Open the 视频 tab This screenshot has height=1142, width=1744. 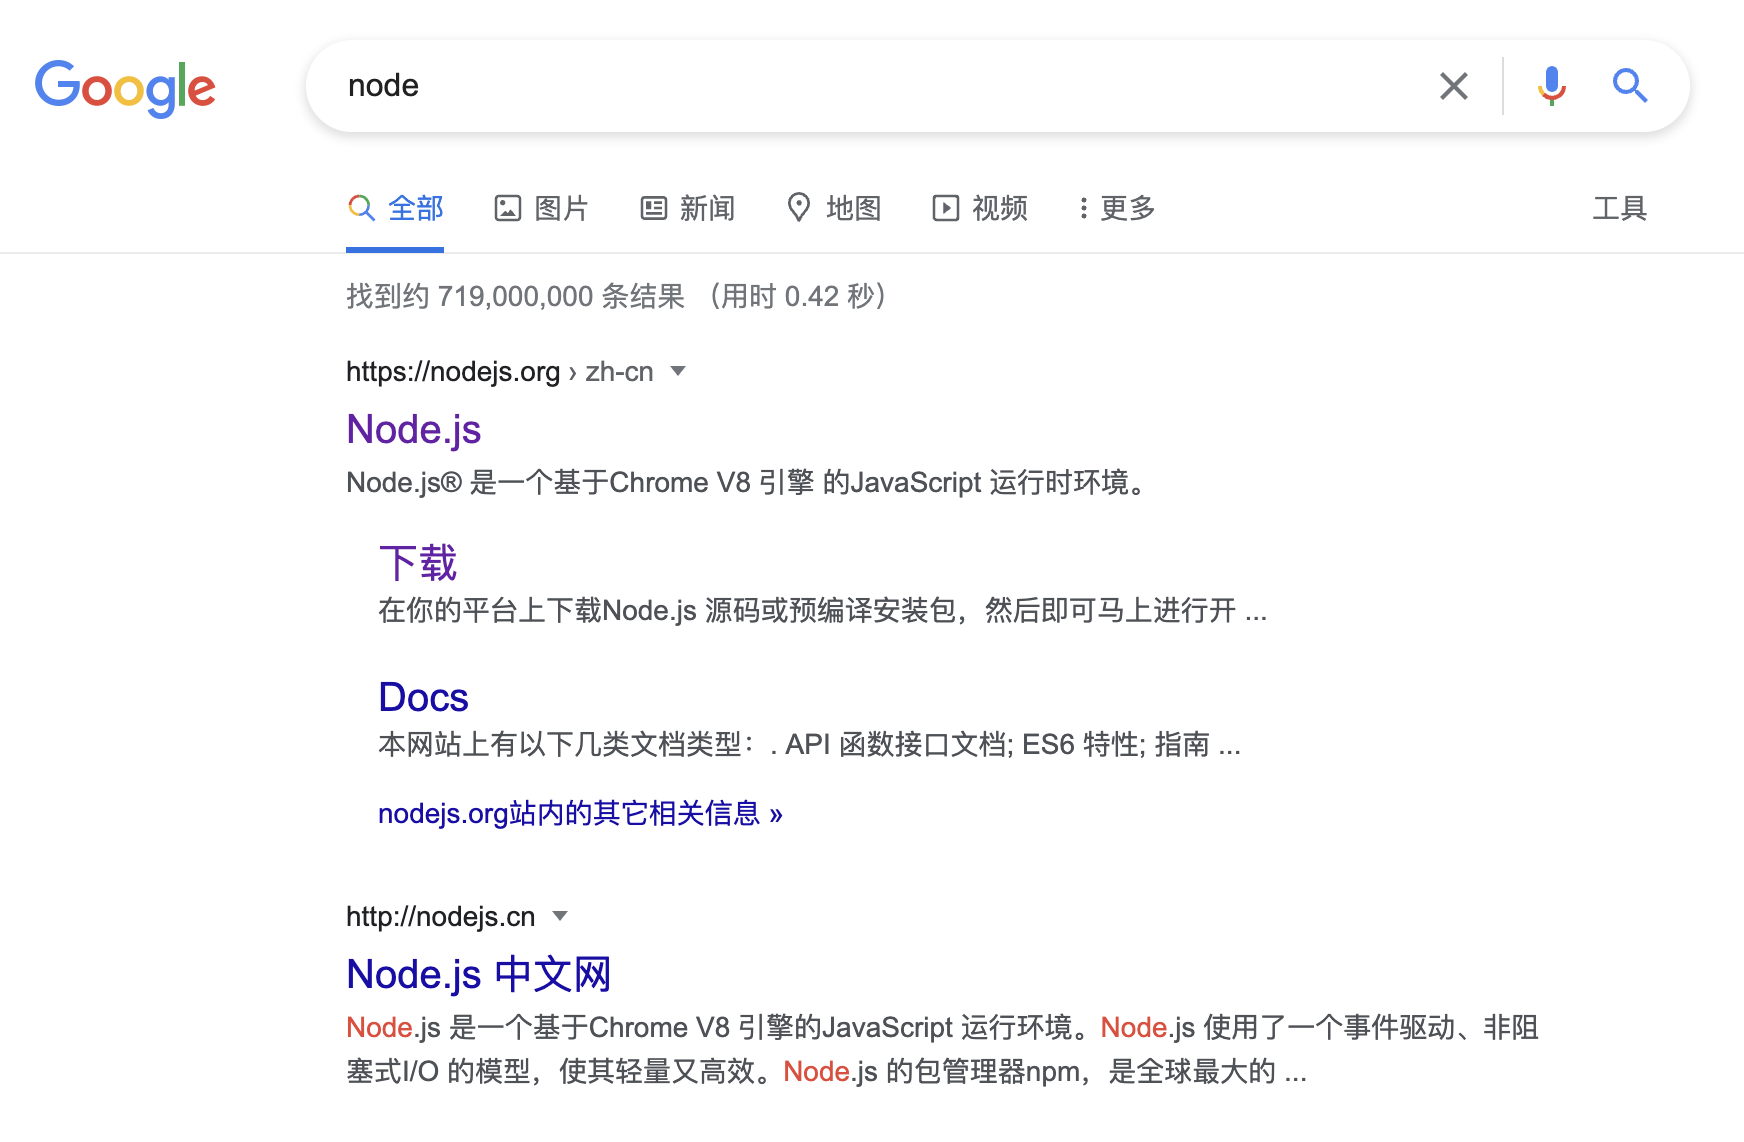click(x=980, y=208)
